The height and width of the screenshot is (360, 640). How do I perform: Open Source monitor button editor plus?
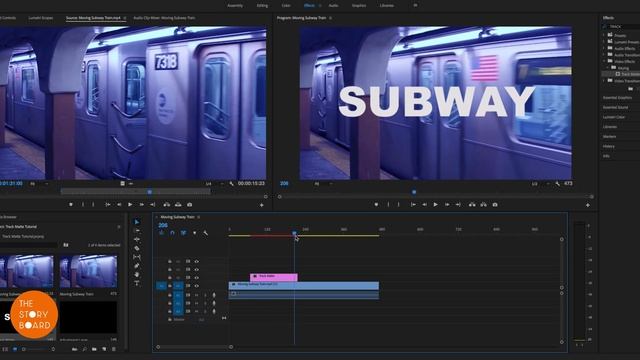point(262,205)
